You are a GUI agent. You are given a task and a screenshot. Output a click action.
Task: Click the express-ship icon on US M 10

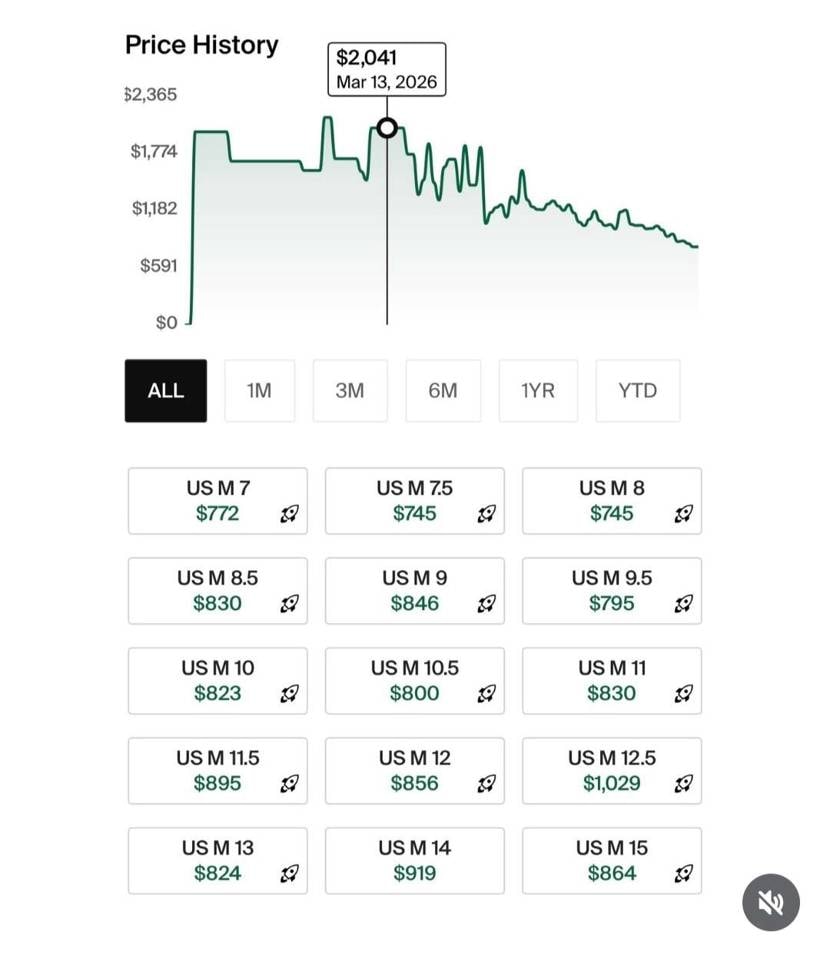(x=290, y=694)
